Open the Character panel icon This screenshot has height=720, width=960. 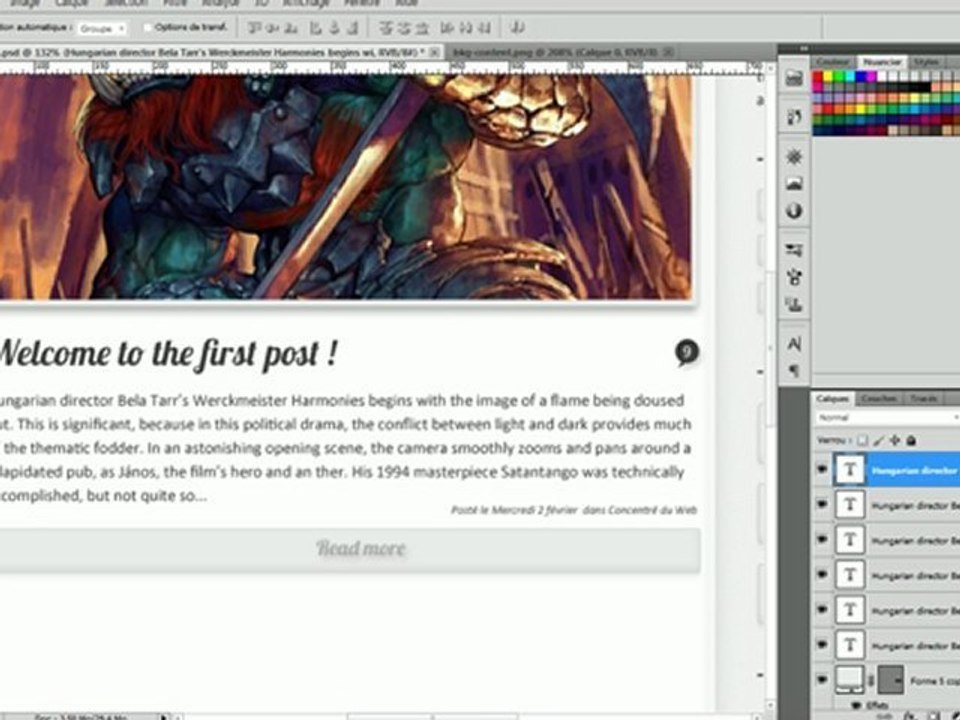point(794,344)
